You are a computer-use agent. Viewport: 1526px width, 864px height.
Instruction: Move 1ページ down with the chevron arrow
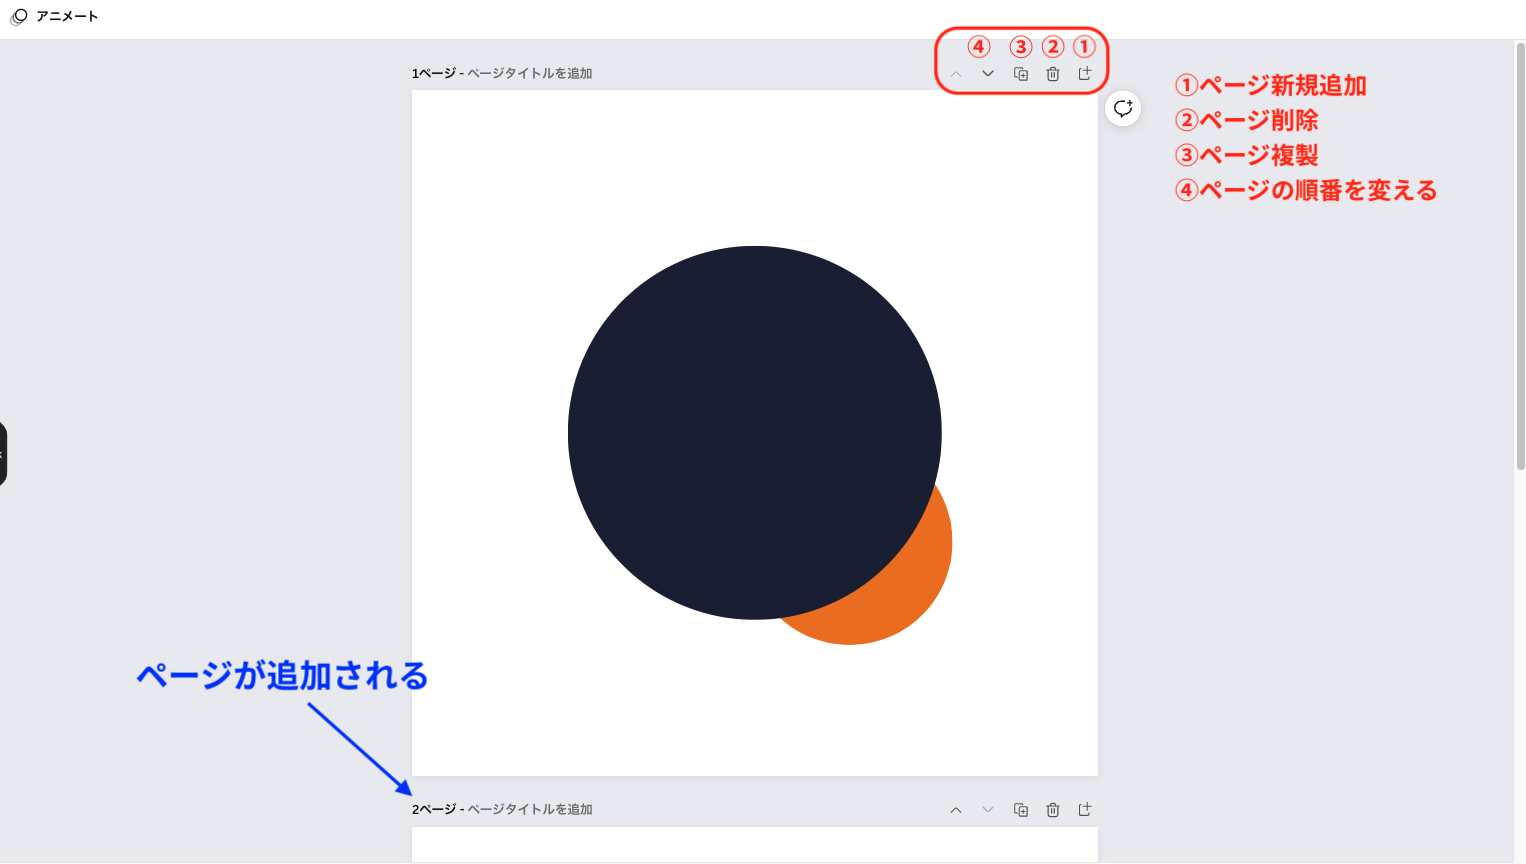coord(988,73)
